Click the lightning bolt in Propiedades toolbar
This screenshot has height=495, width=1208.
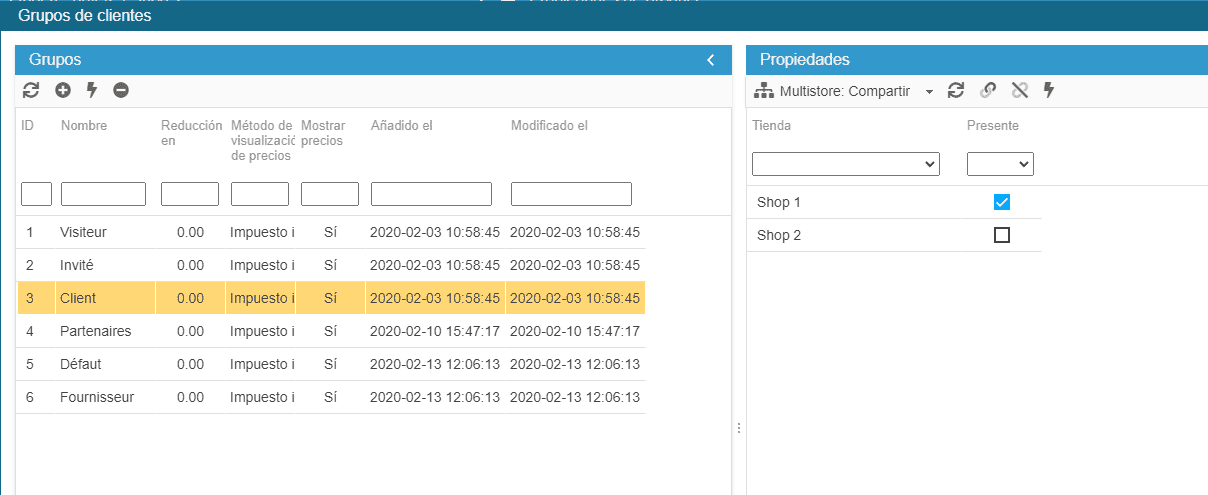click(1049, 91)
